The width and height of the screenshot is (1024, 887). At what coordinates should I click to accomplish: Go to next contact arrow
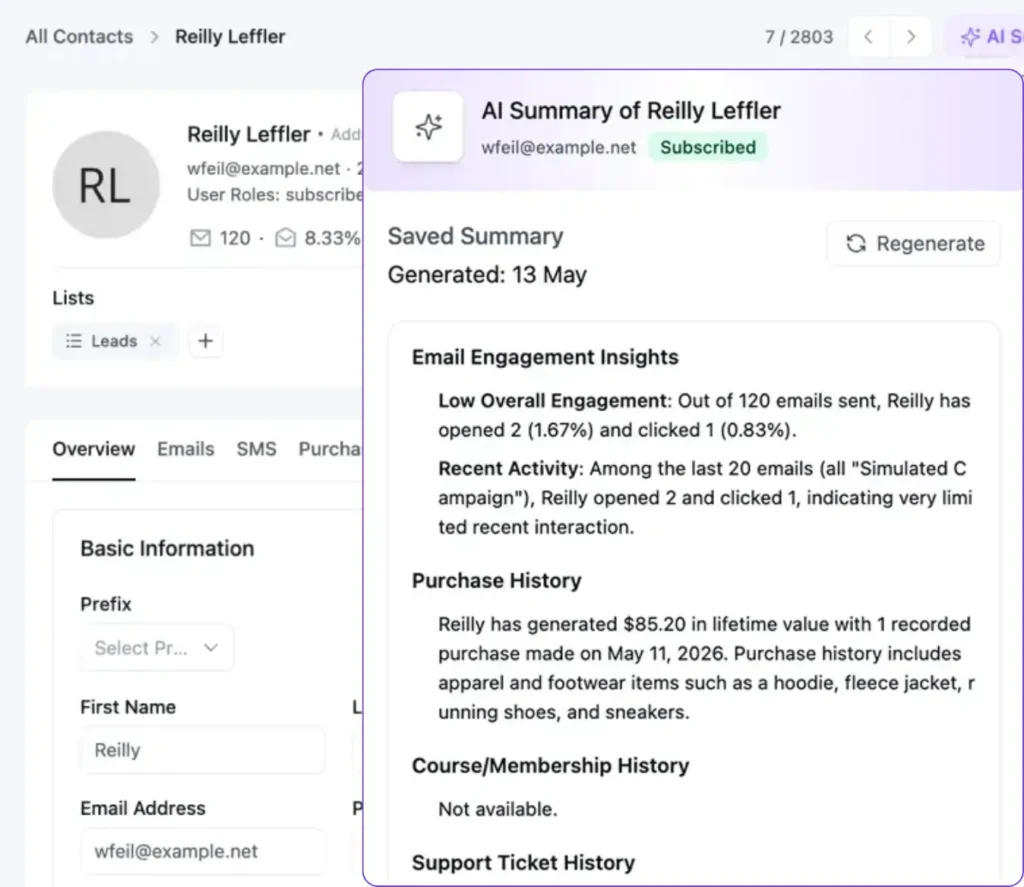910,37
